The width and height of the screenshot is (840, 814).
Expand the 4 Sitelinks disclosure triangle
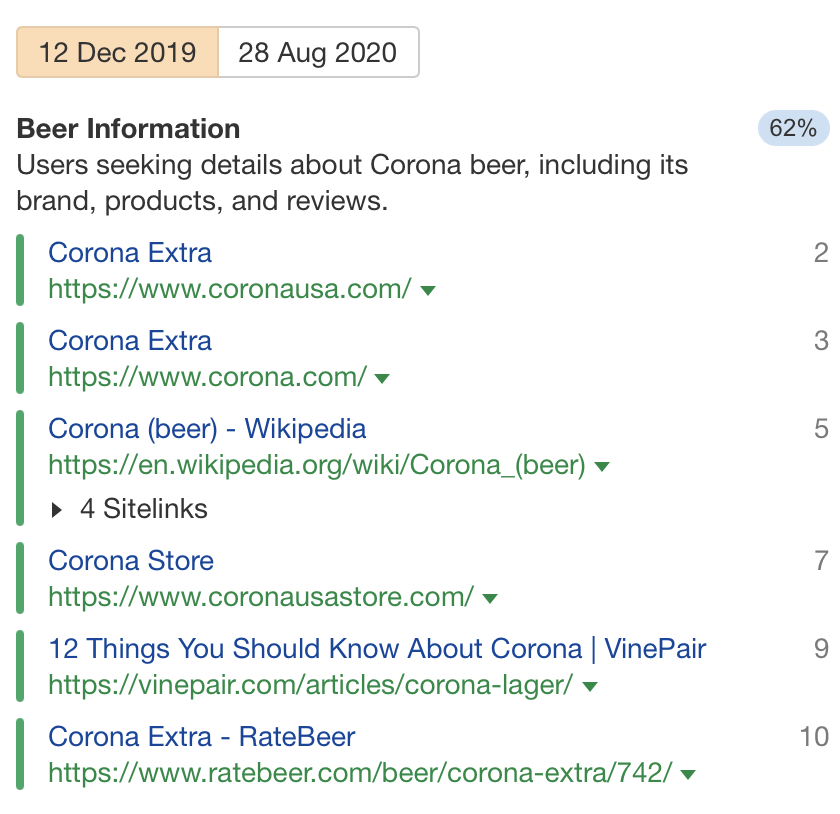tap(57, 509)
